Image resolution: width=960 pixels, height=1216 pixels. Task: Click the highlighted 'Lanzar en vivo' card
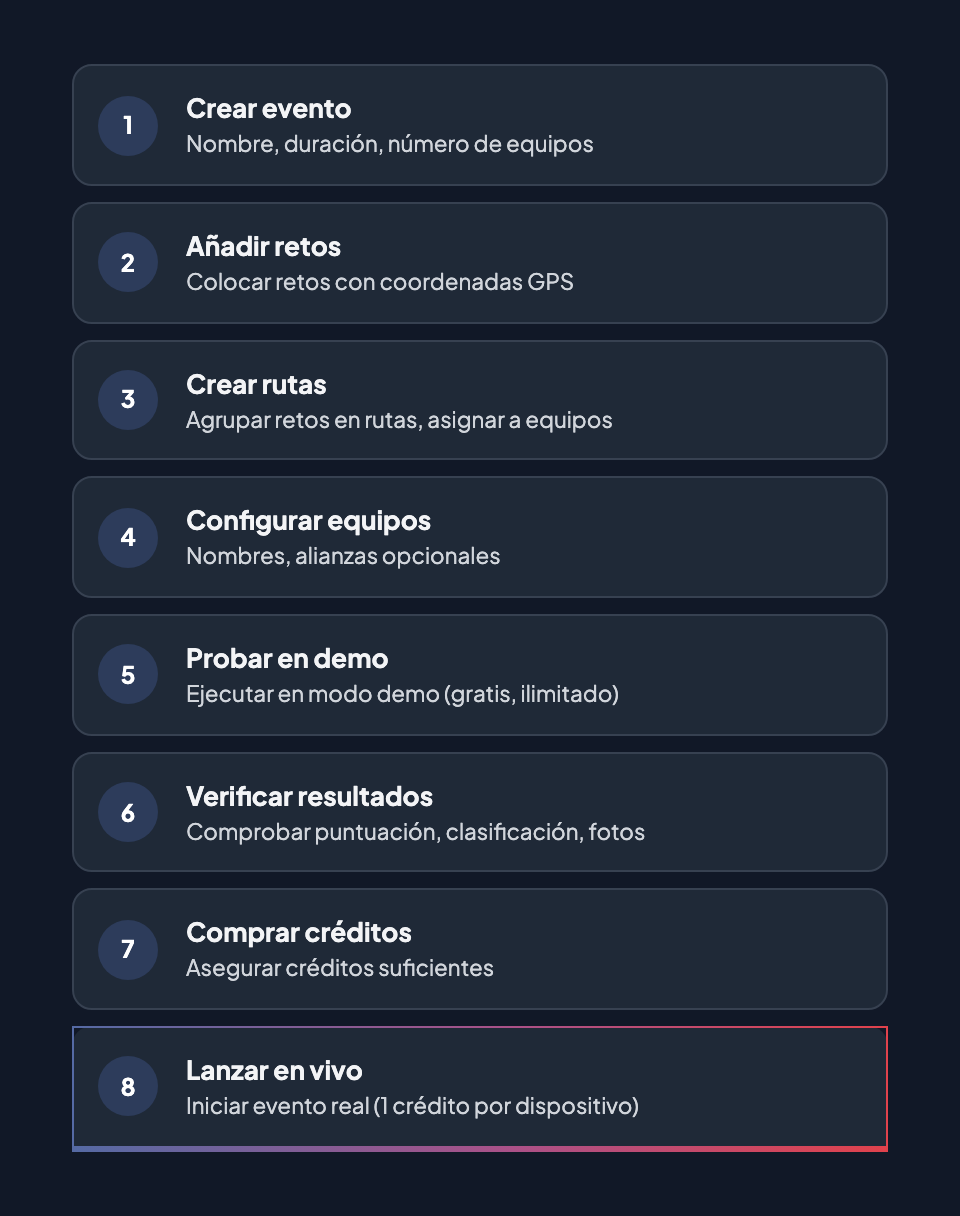[x=480, y=1086]
